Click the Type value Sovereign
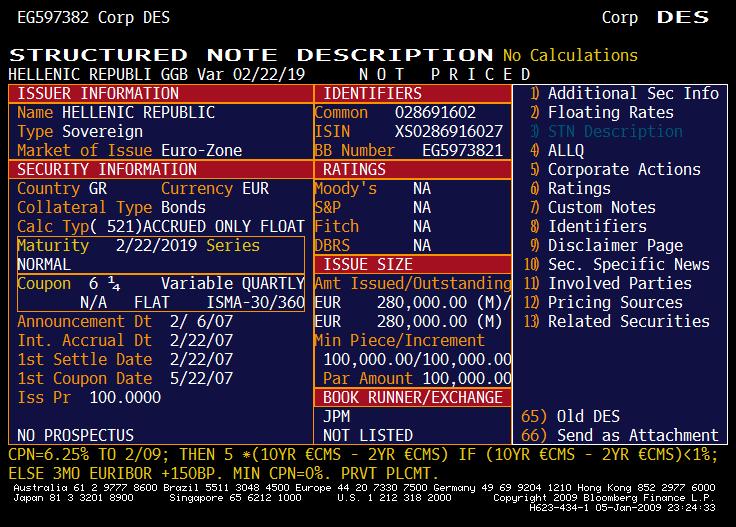 tap(102, 131)
